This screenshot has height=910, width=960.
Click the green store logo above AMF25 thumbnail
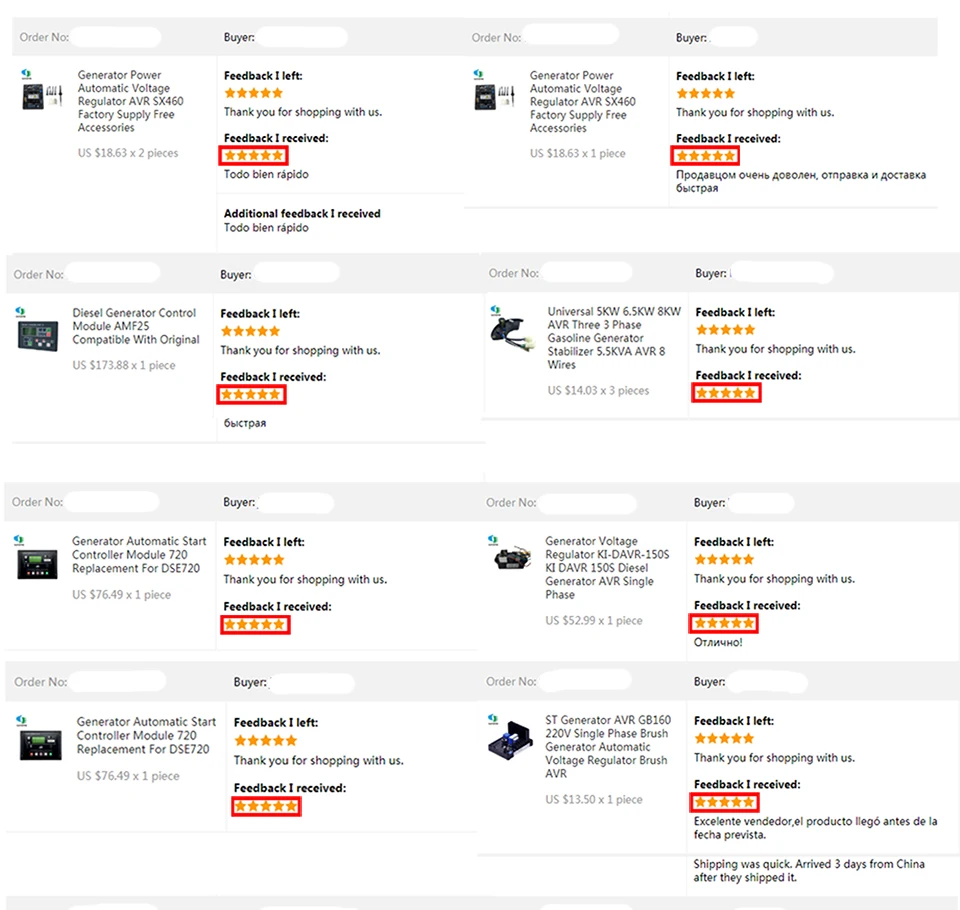[x=20, y=312]
